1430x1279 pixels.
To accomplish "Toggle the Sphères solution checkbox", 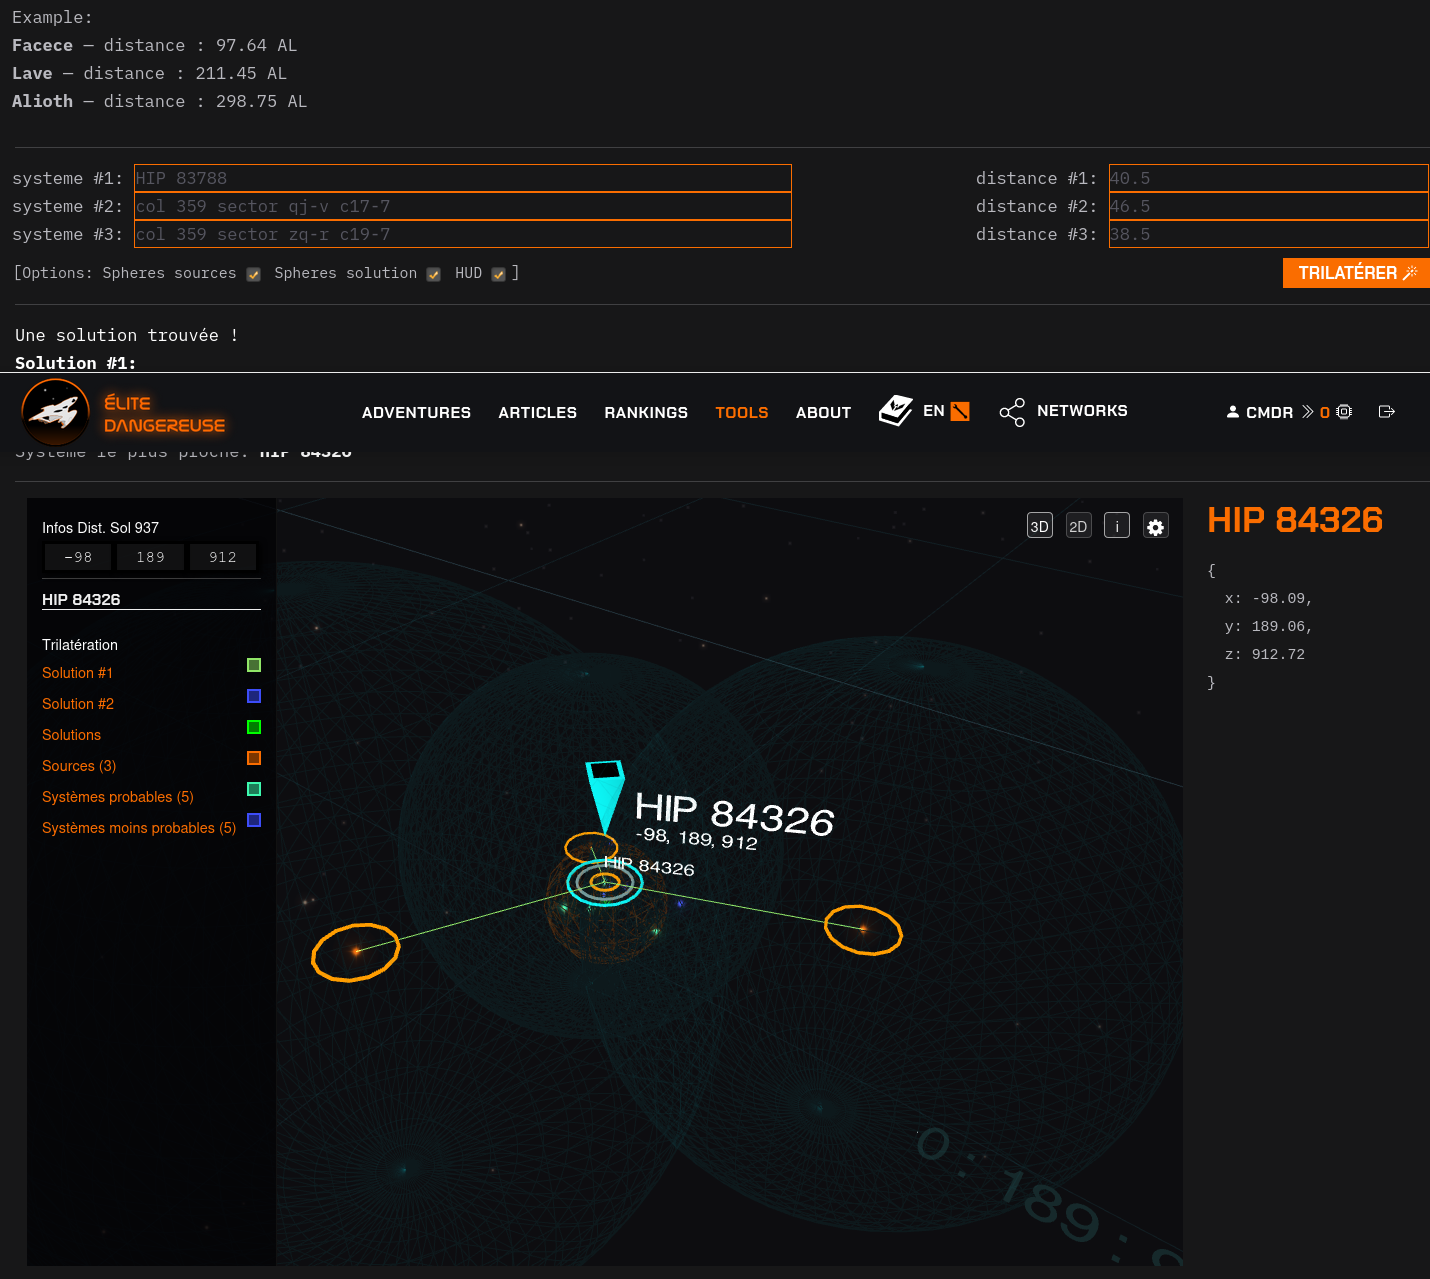I will pyautogui.click(x=434, y=275).
